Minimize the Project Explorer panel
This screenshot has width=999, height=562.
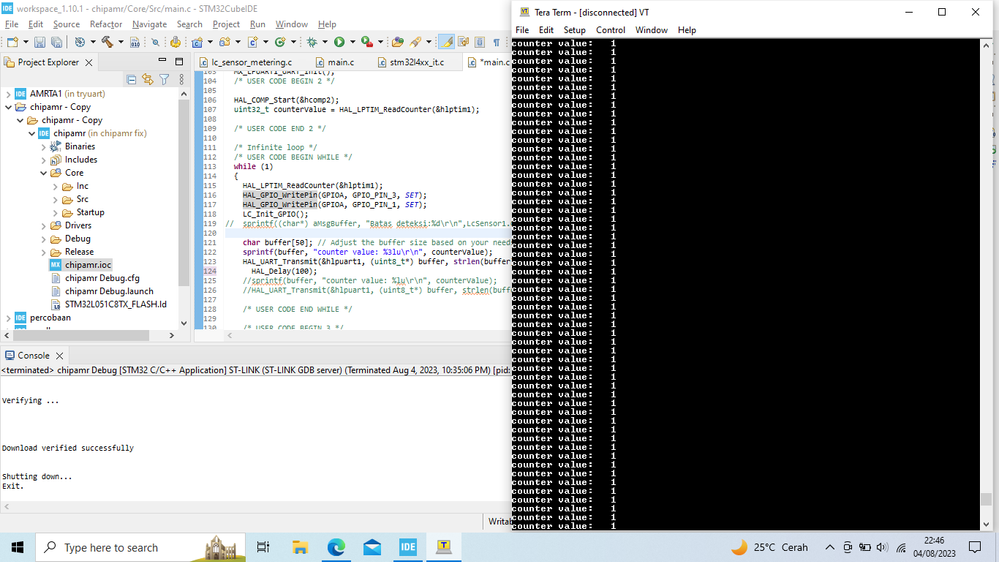coord(162,61)
